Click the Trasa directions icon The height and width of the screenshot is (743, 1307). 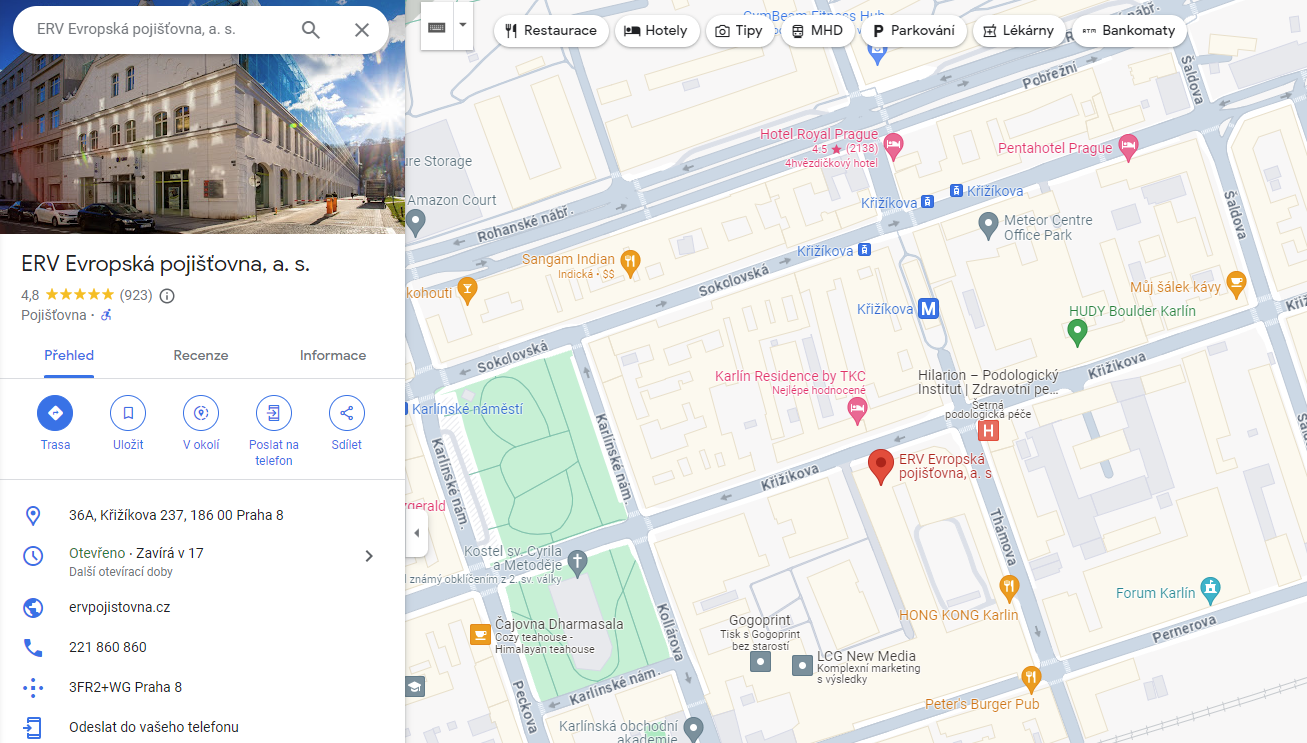tap(55, 413)
